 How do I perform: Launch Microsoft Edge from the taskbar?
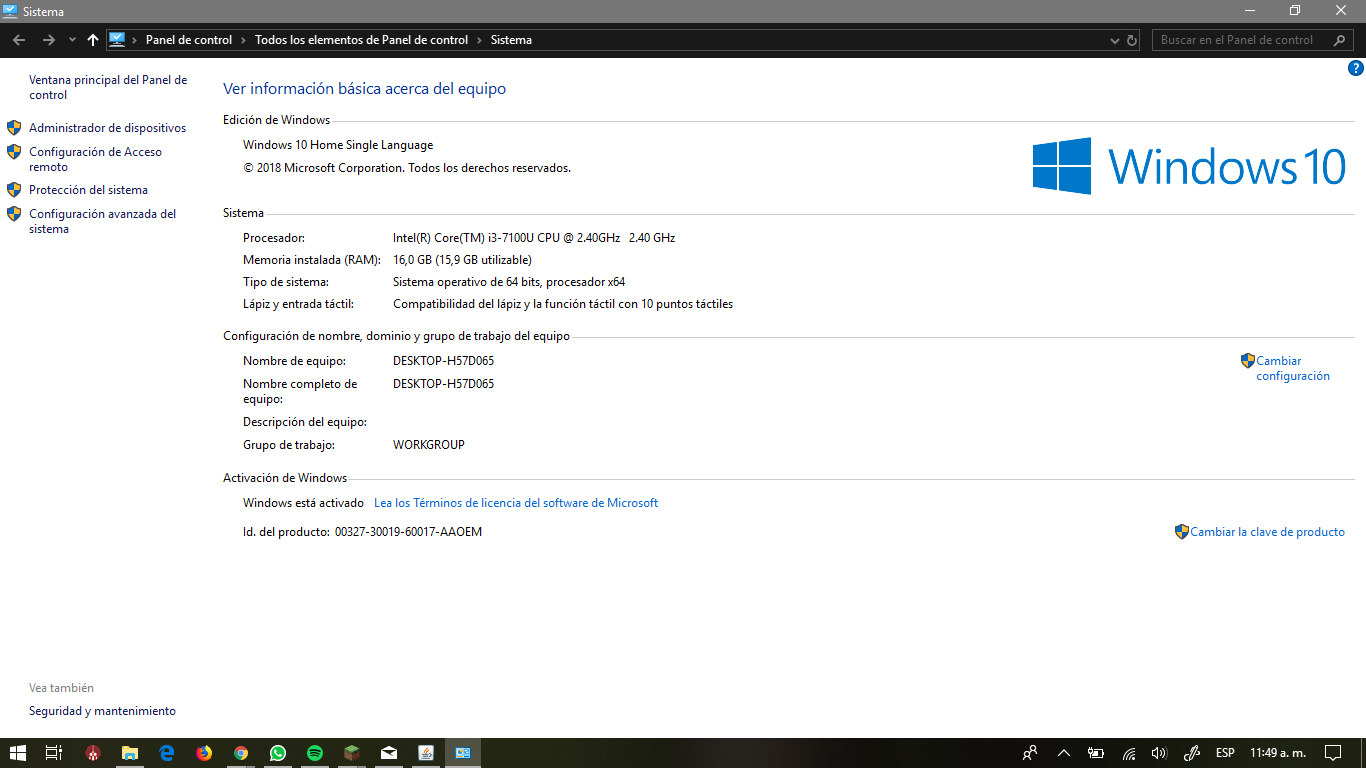click(x=167, y=753)
